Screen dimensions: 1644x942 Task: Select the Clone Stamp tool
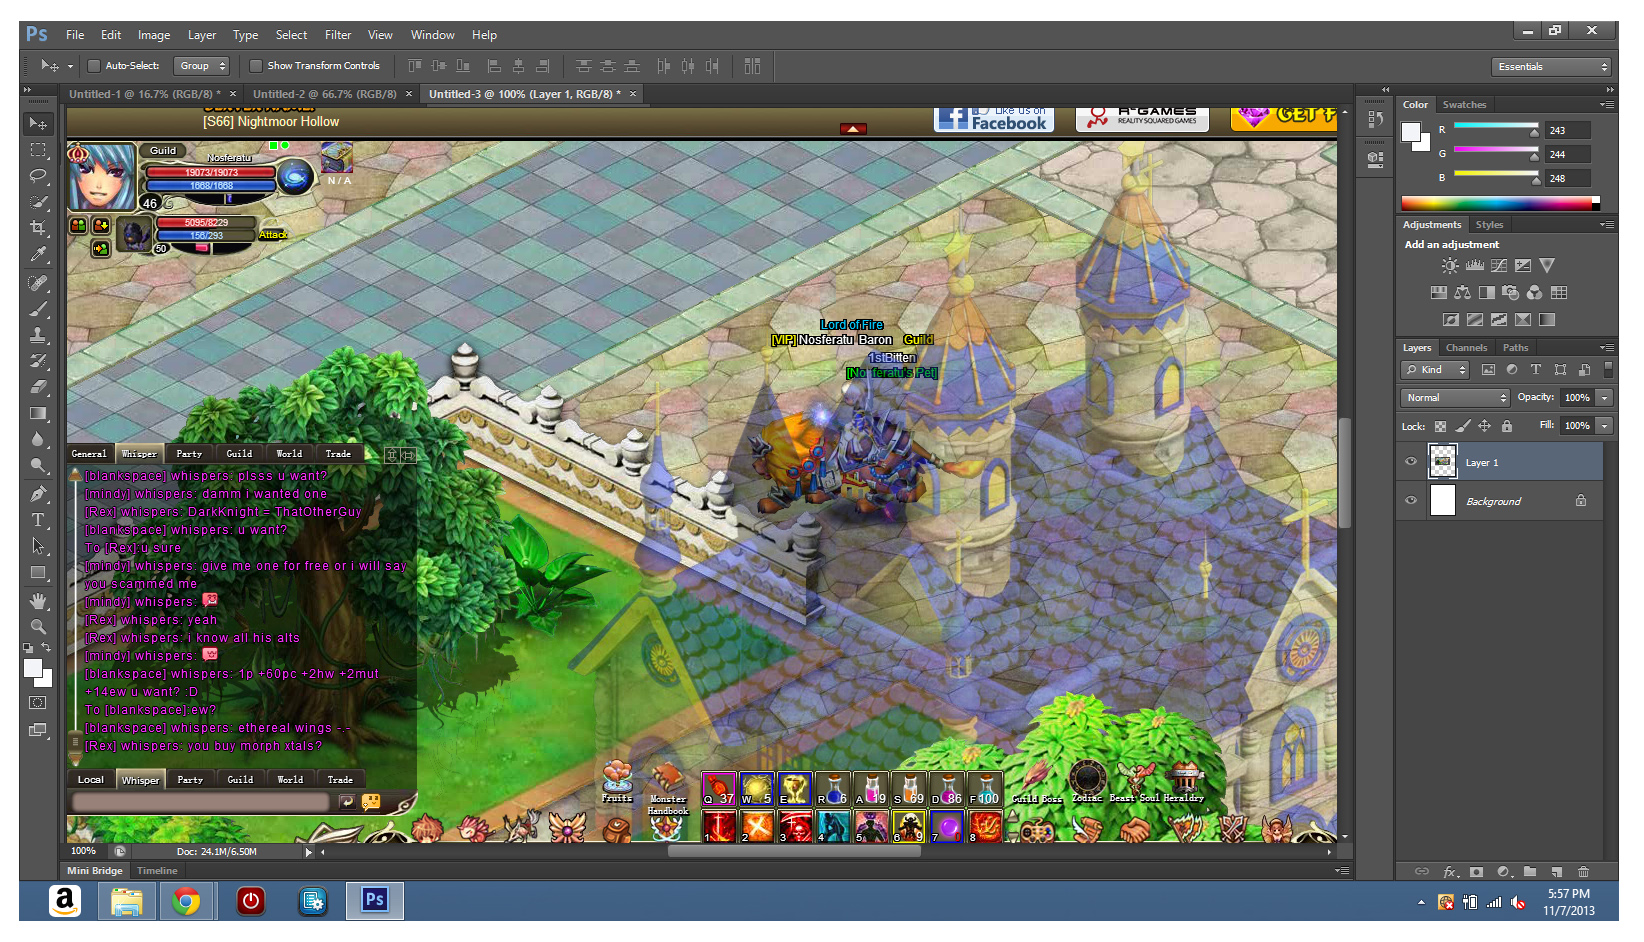pos(38,335)
